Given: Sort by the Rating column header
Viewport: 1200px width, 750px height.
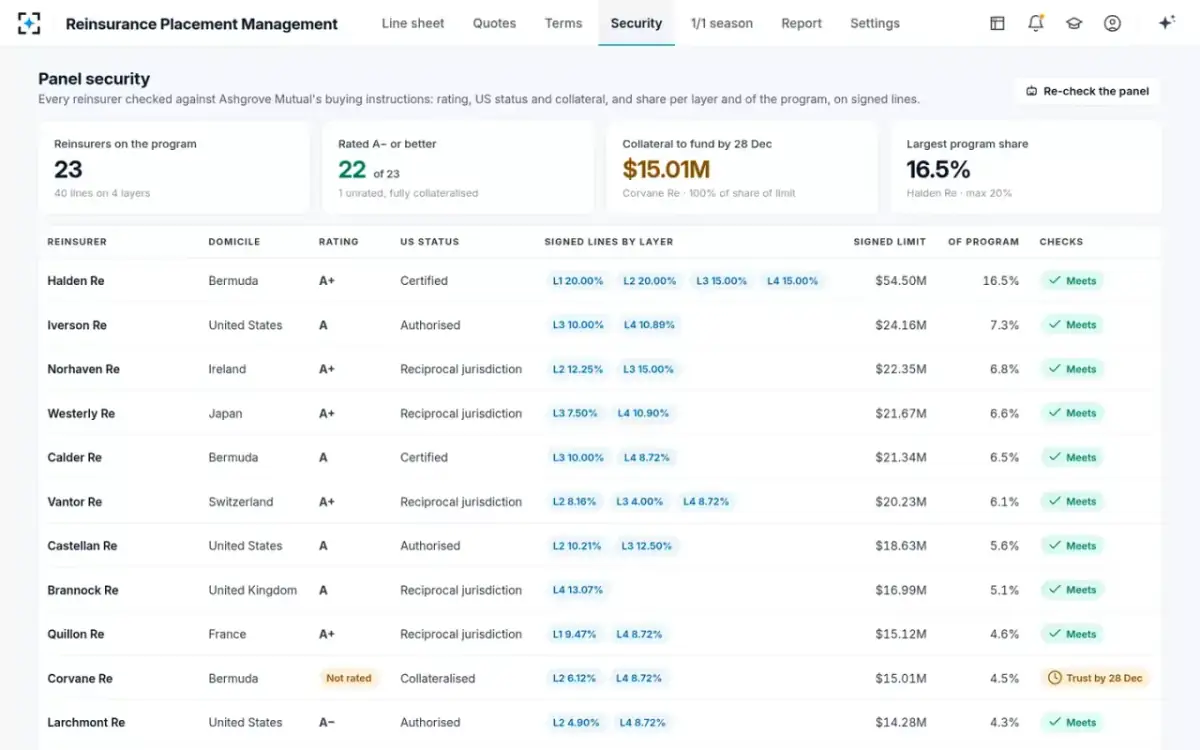Looking at the screenshot, I should coord(338,242).
